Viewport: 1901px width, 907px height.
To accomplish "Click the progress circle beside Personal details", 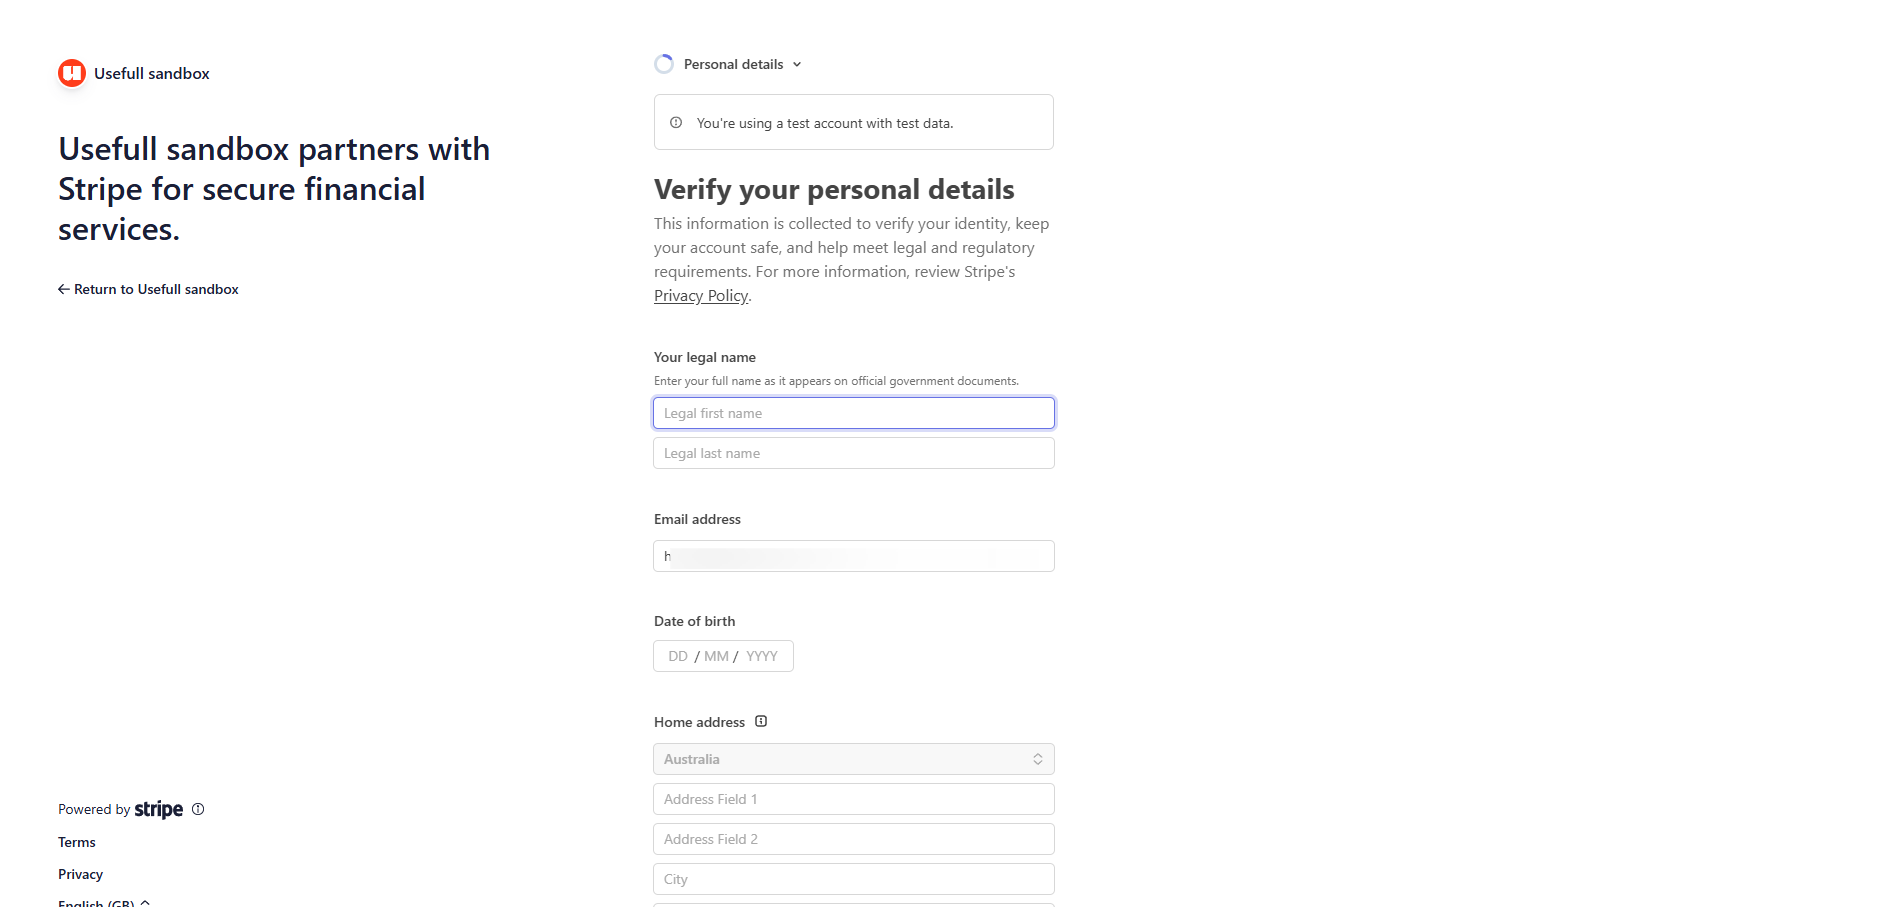I will tap(664, 63).
